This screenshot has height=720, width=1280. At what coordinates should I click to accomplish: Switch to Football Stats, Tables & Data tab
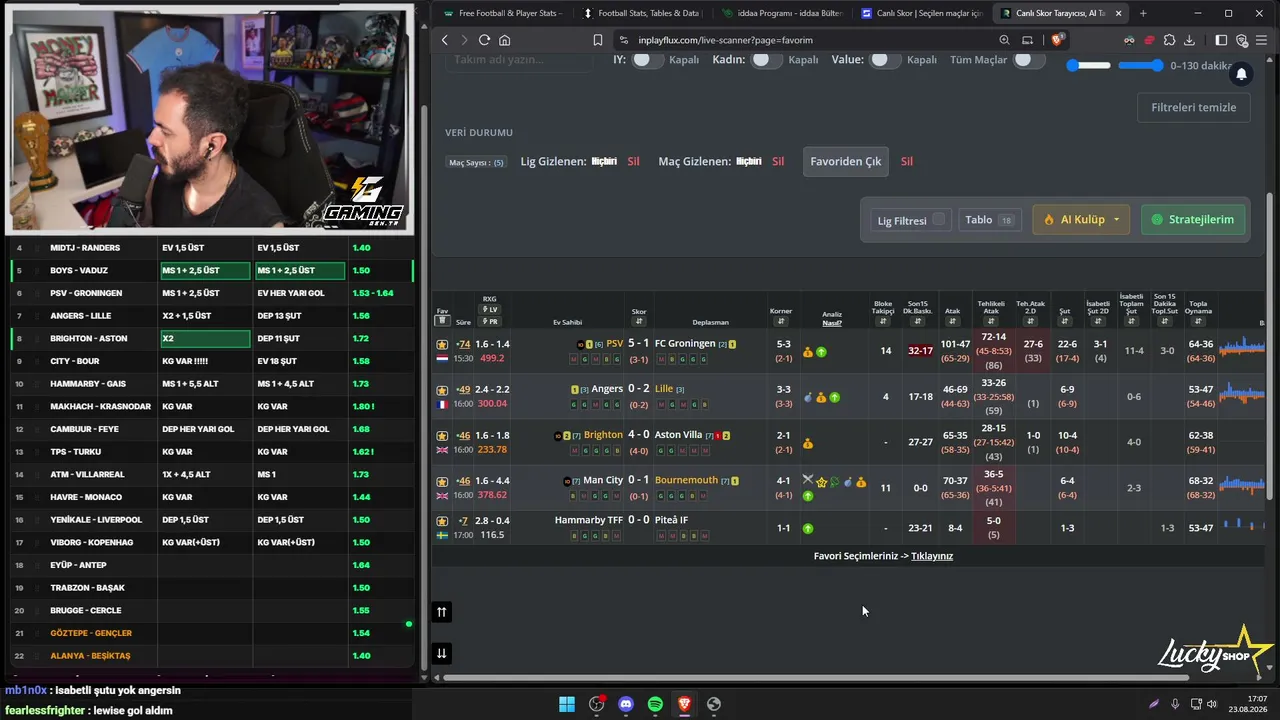pos(642,13)
